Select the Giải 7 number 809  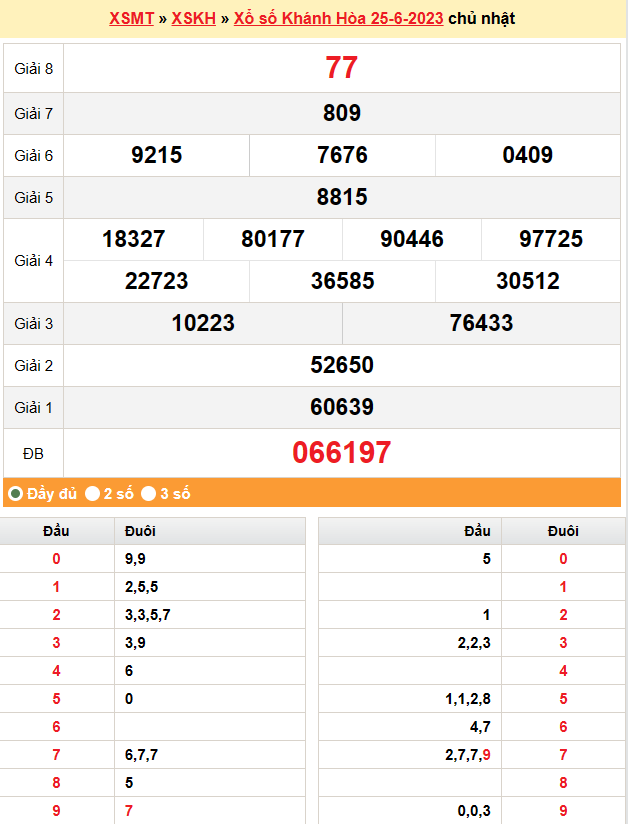point(341,113)
